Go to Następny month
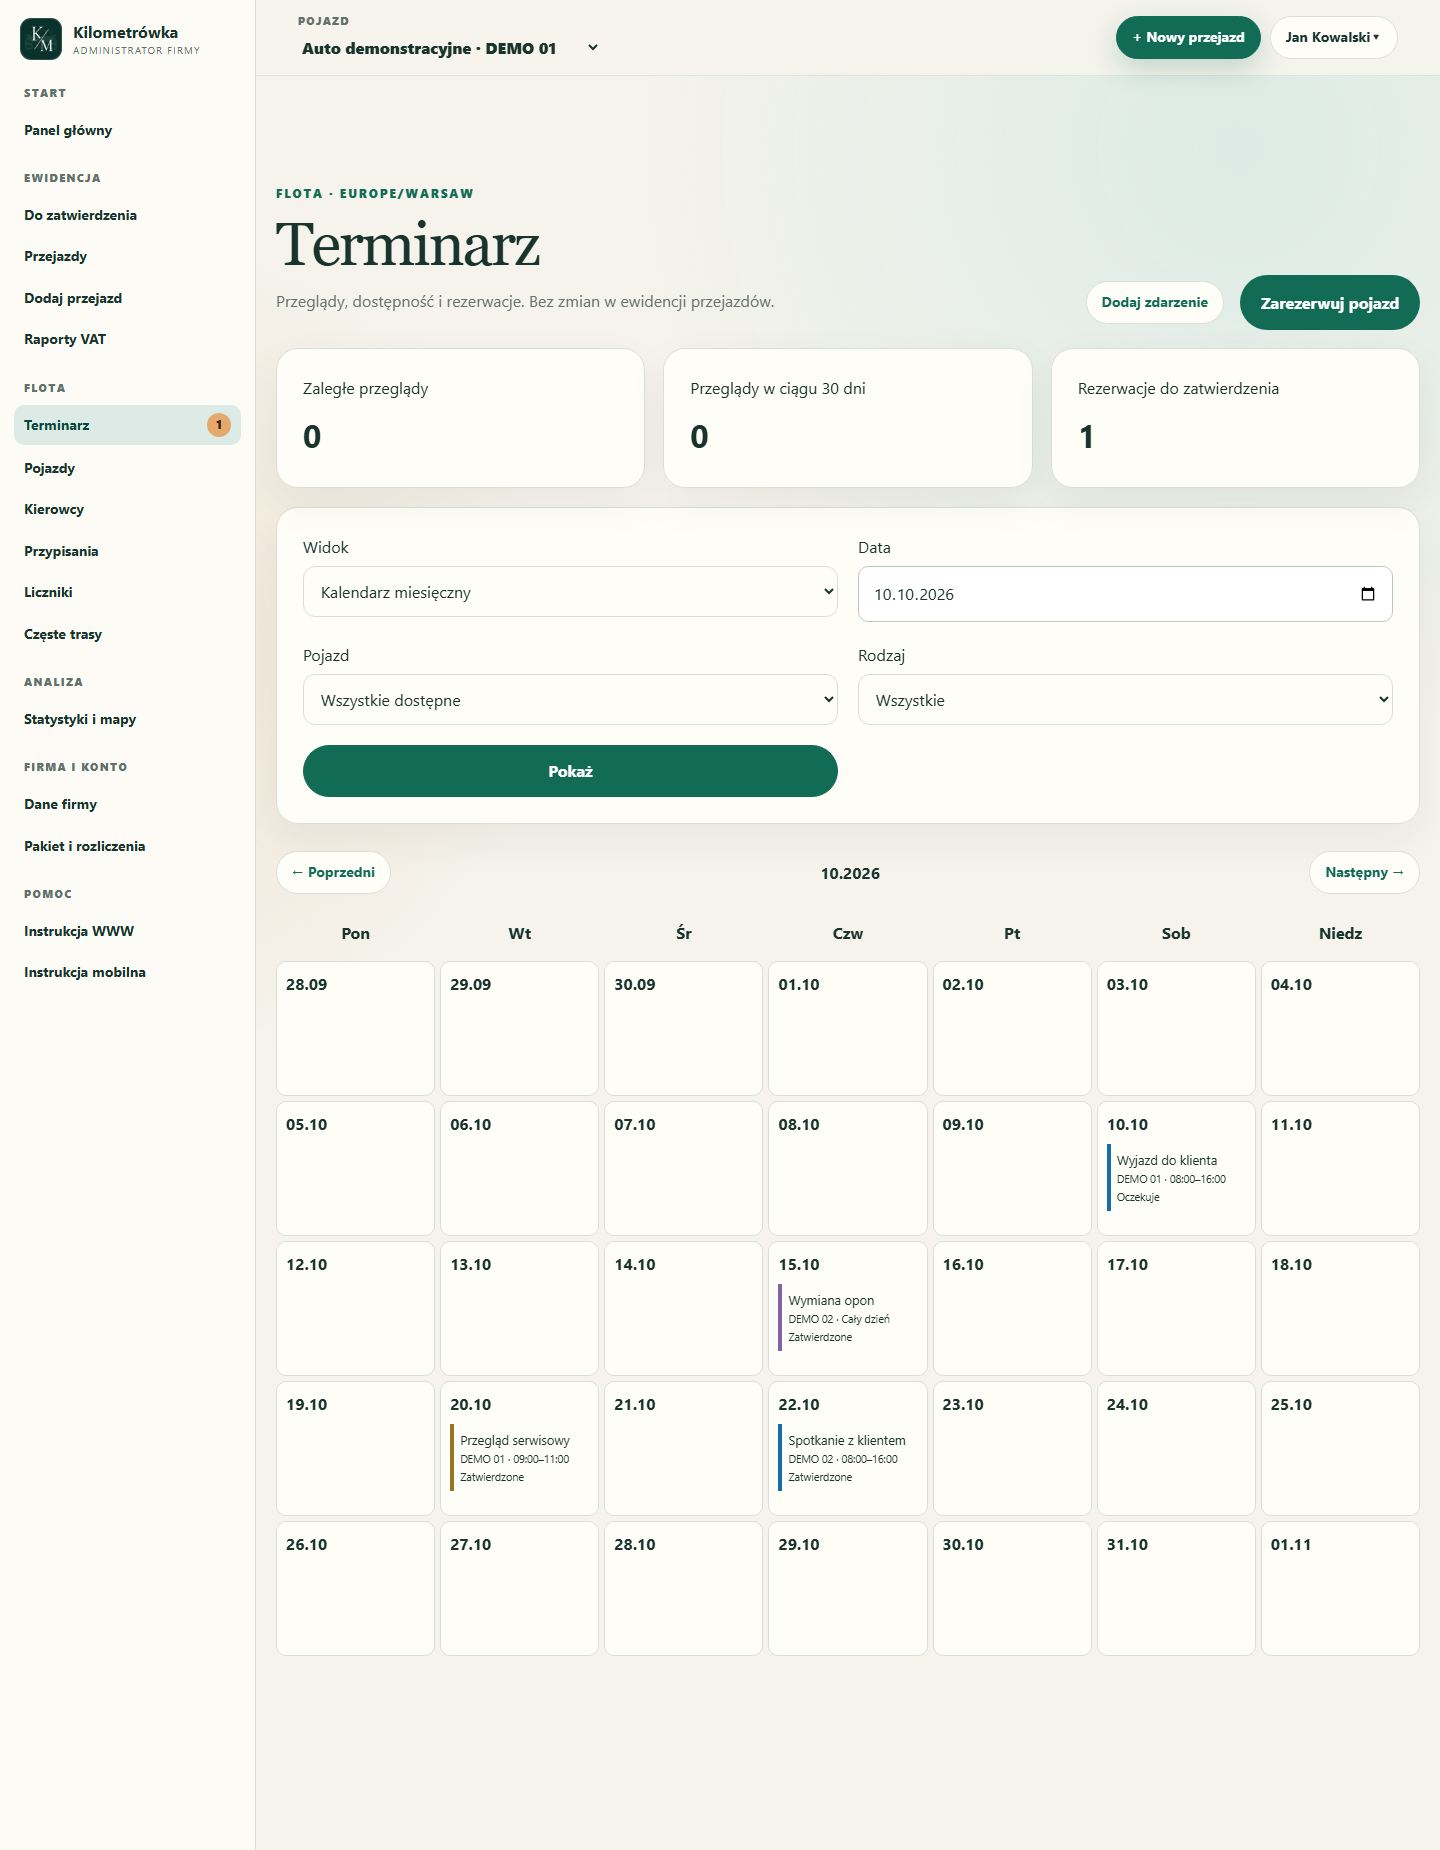1440x1850 pixels. [1364, 872]
